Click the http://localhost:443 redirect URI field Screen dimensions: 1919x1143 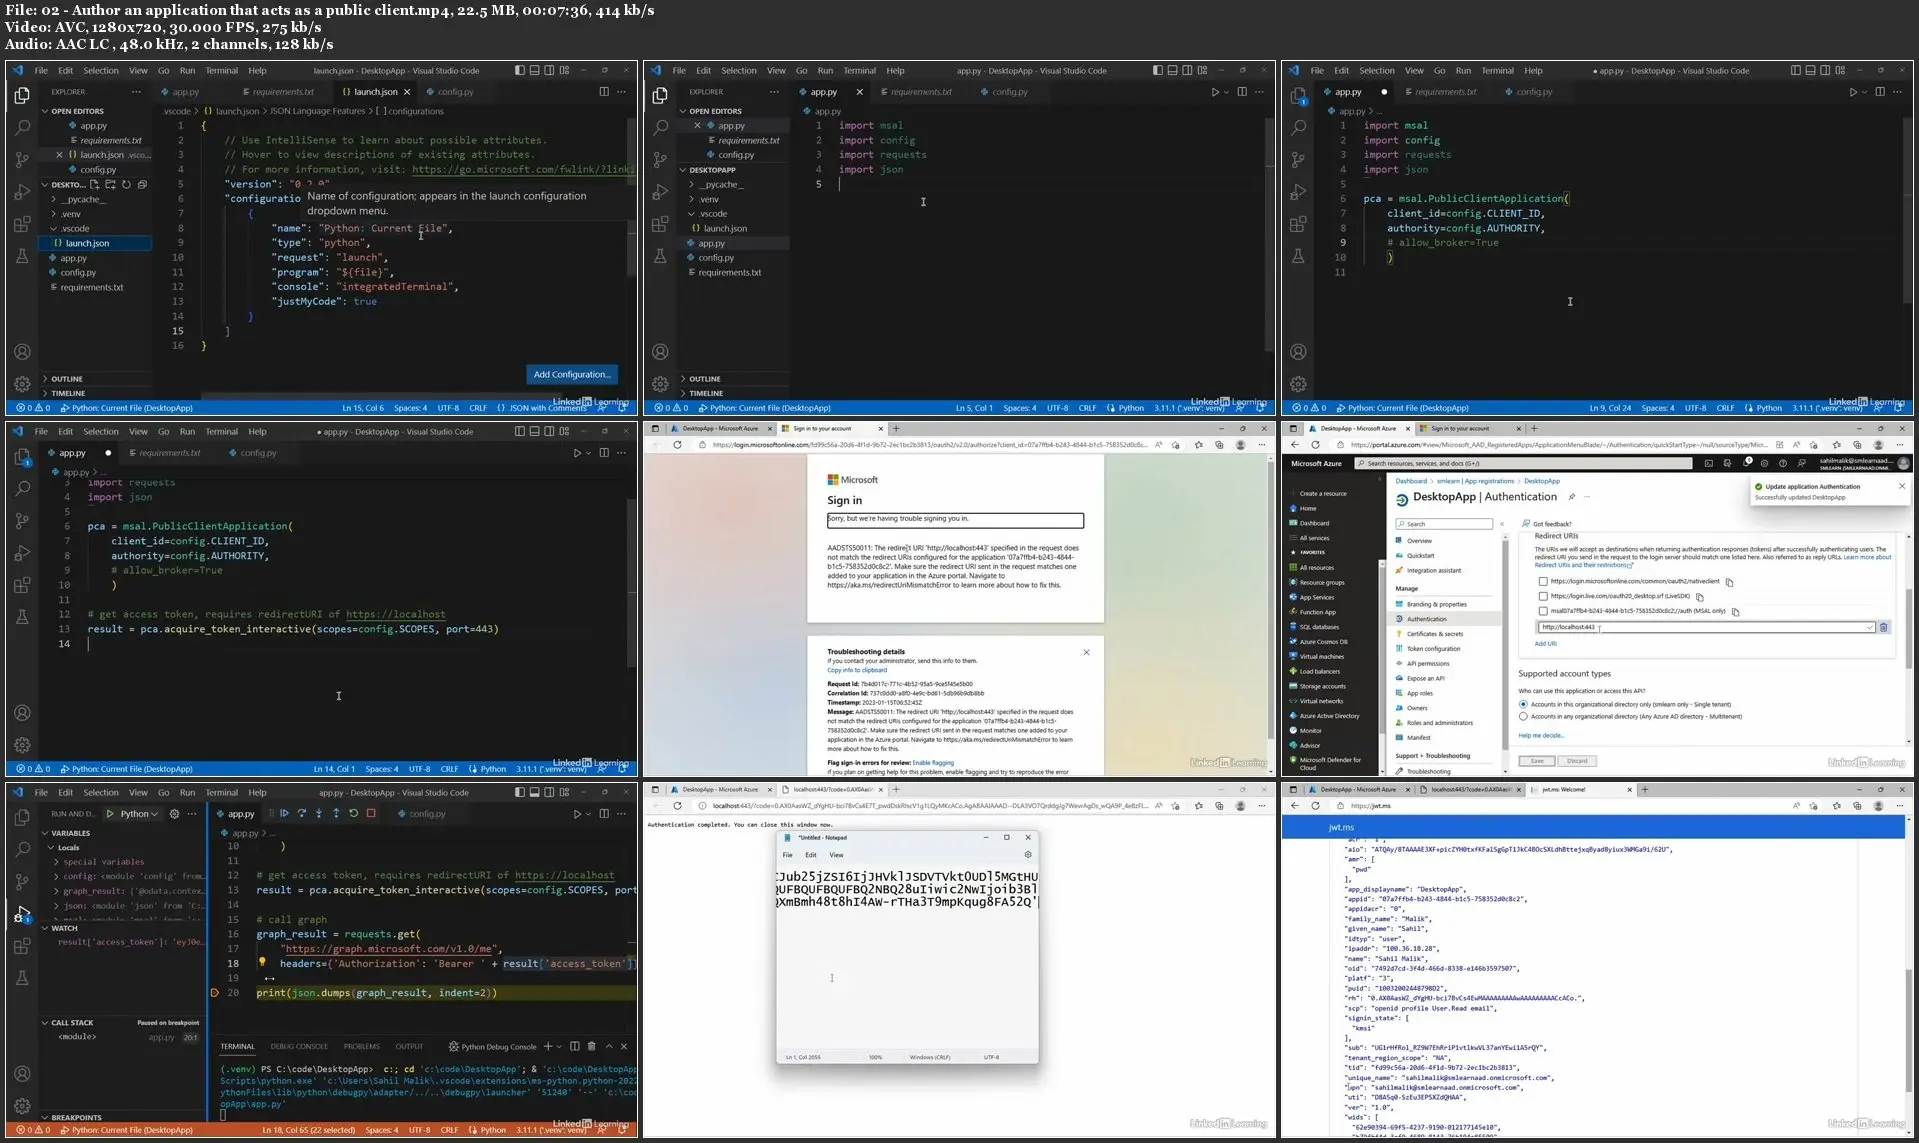[x=1705, y=628]
